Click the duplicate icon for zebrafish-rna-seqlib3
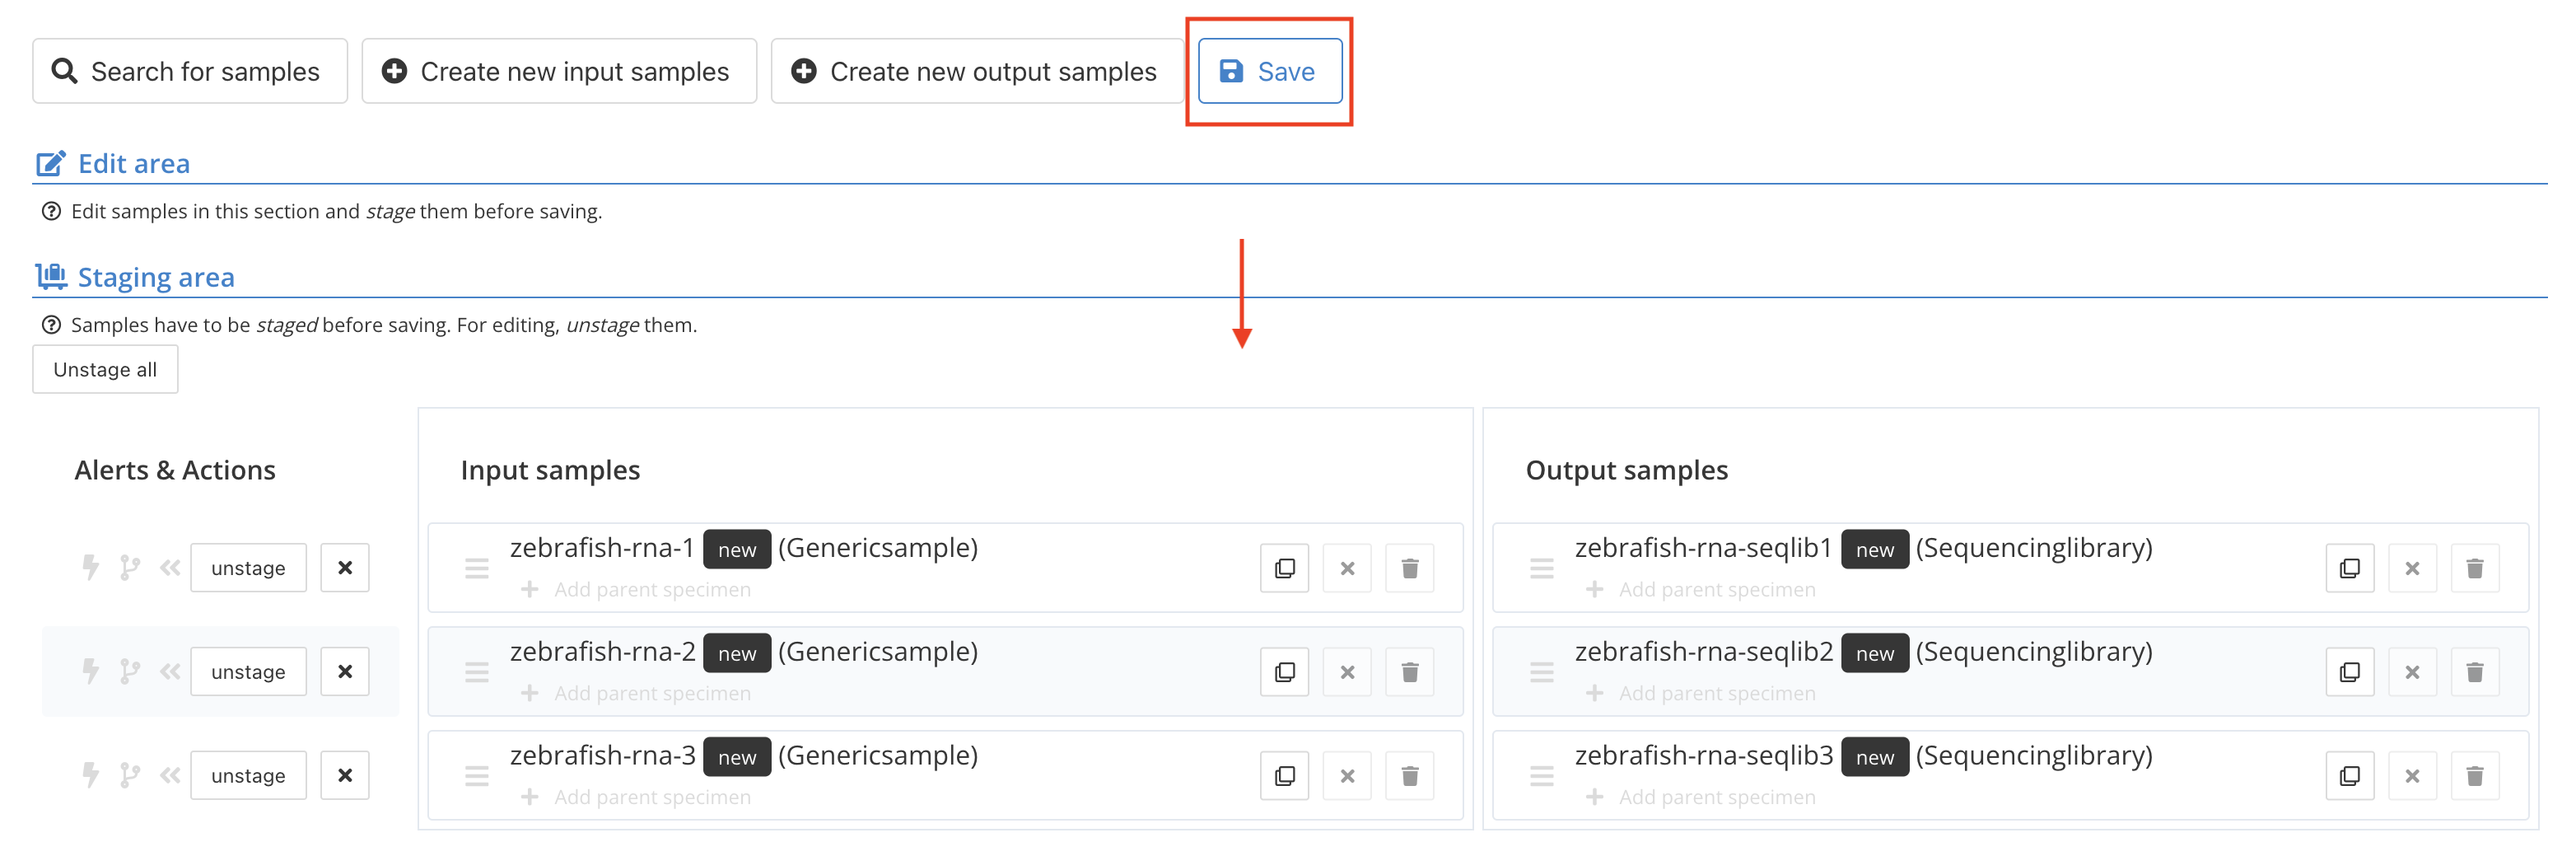Image resolution: width=2576 pixels, height=842 pixels. pyautogui.click(x=2350, y=776)
